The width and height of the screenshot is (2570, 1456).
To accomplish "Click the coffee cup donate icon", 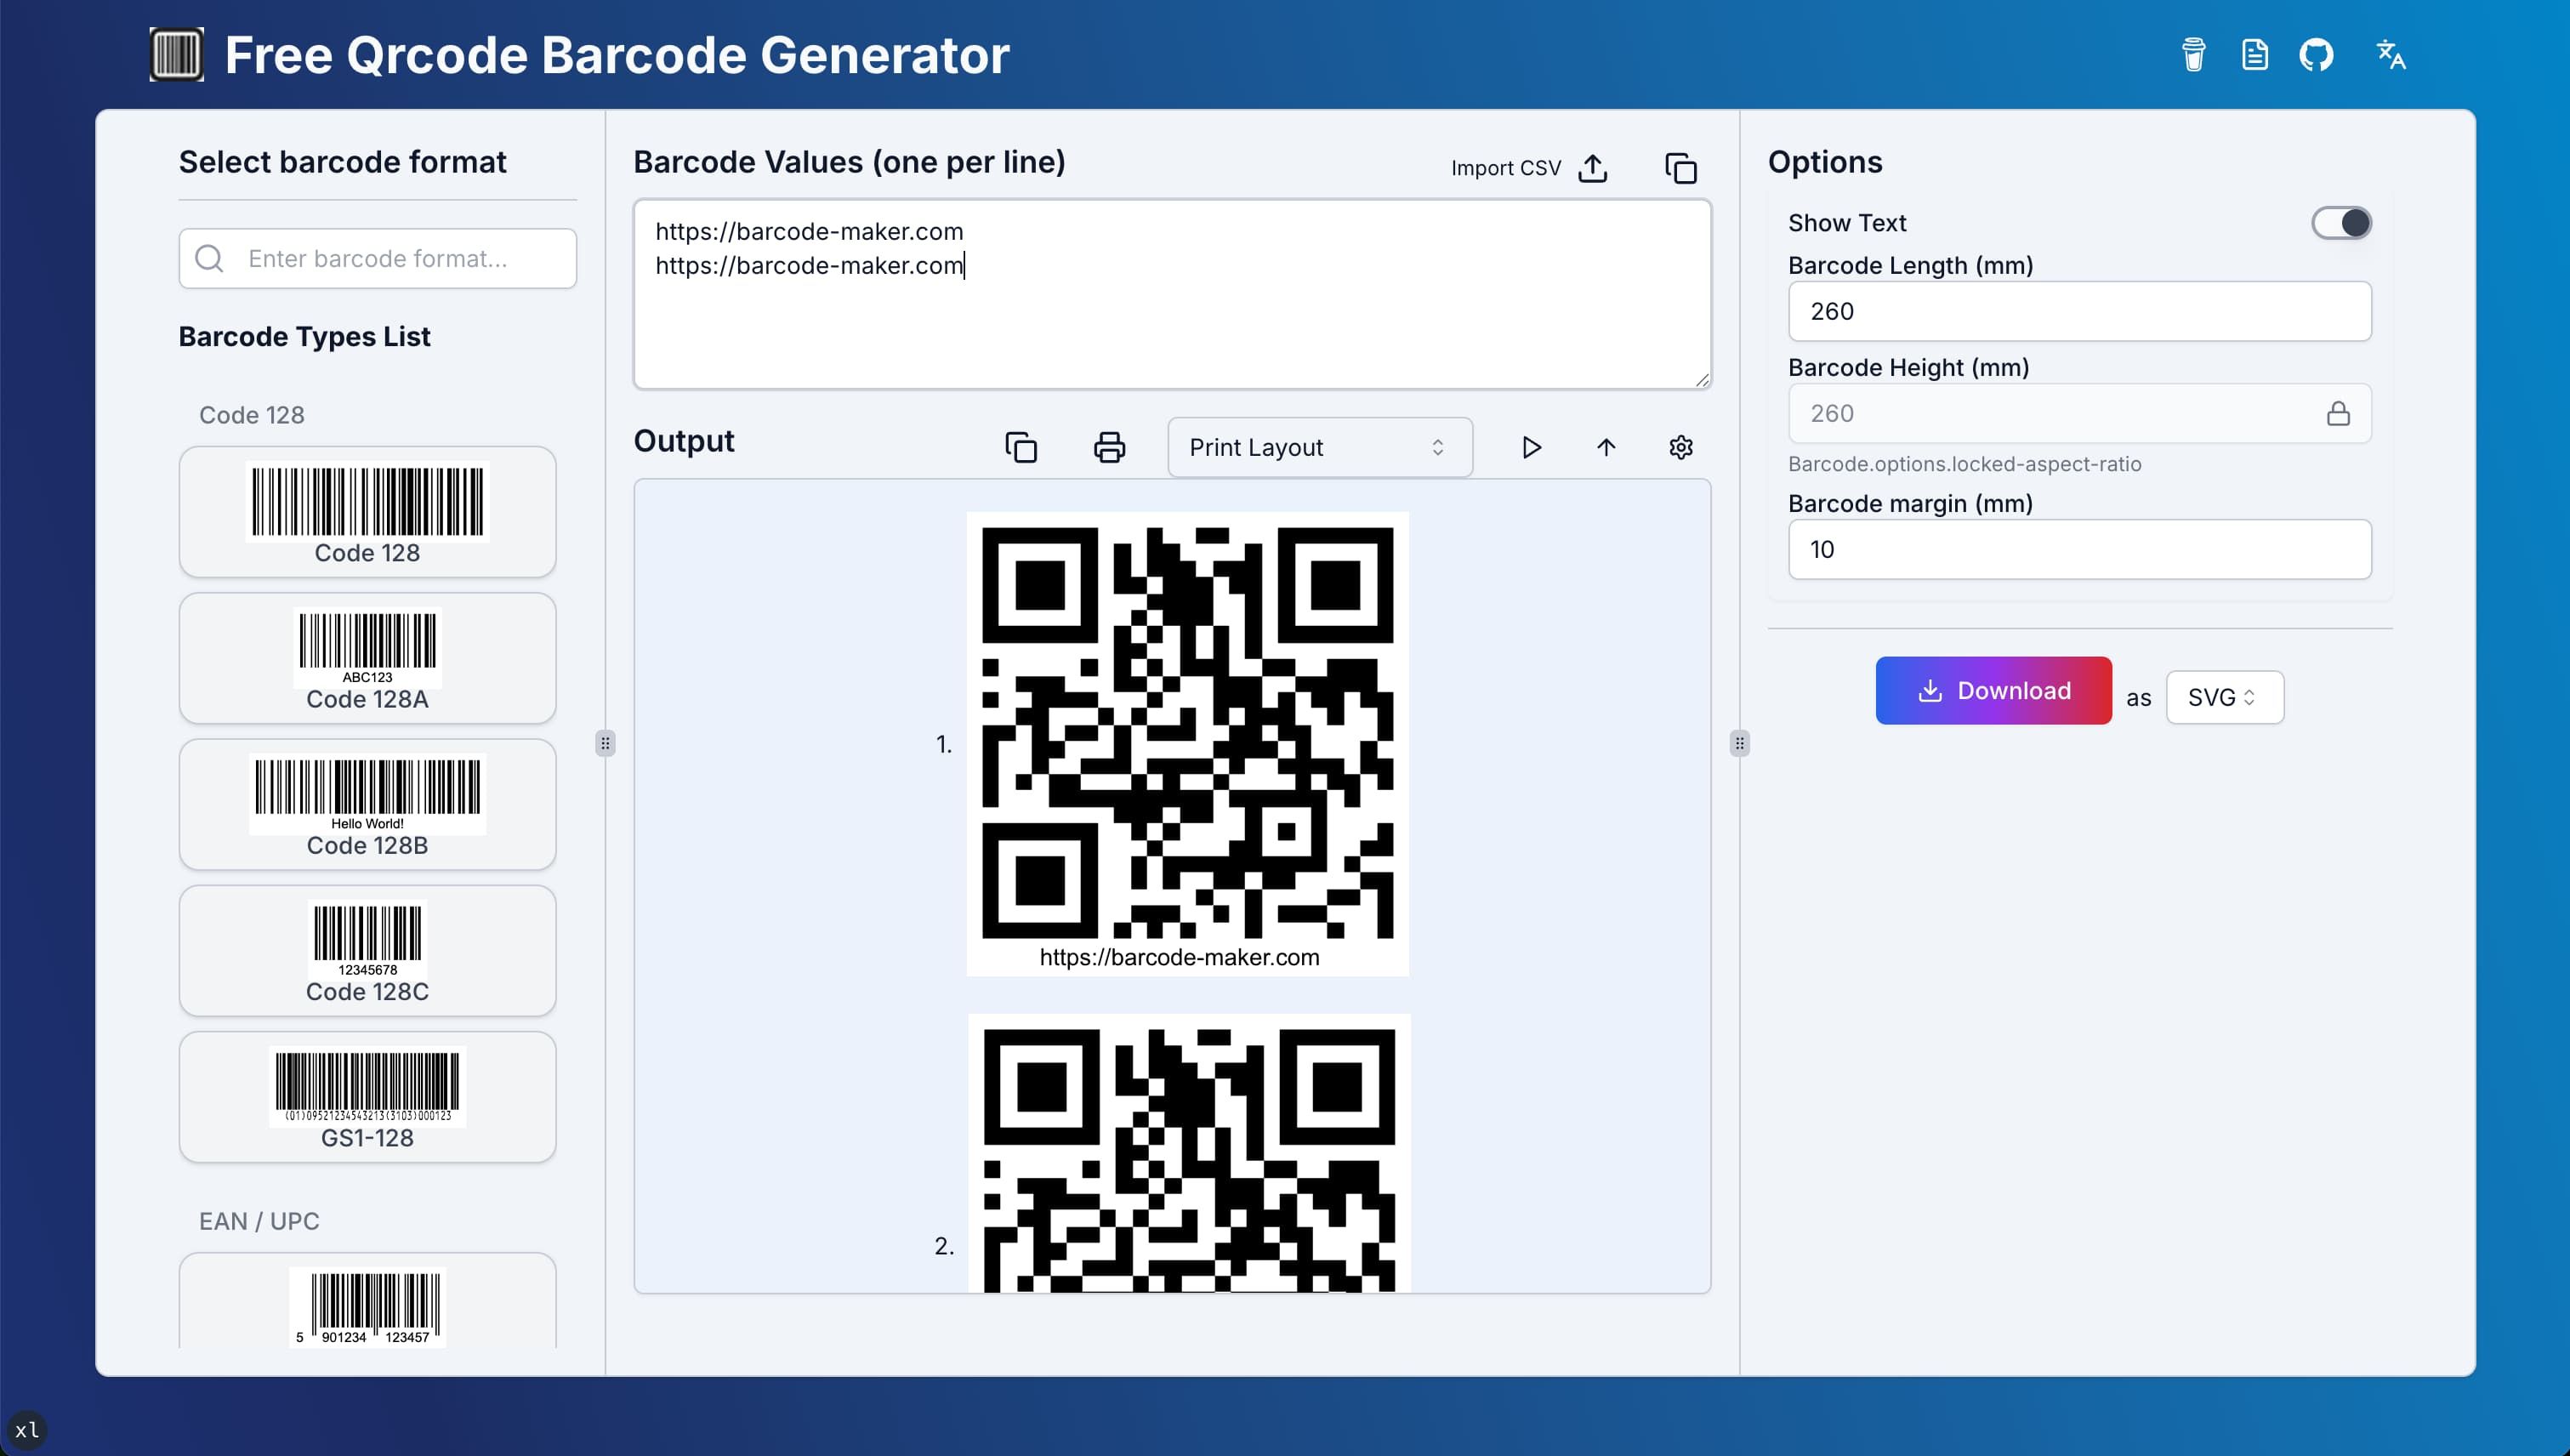I will tap(2193, 54).
